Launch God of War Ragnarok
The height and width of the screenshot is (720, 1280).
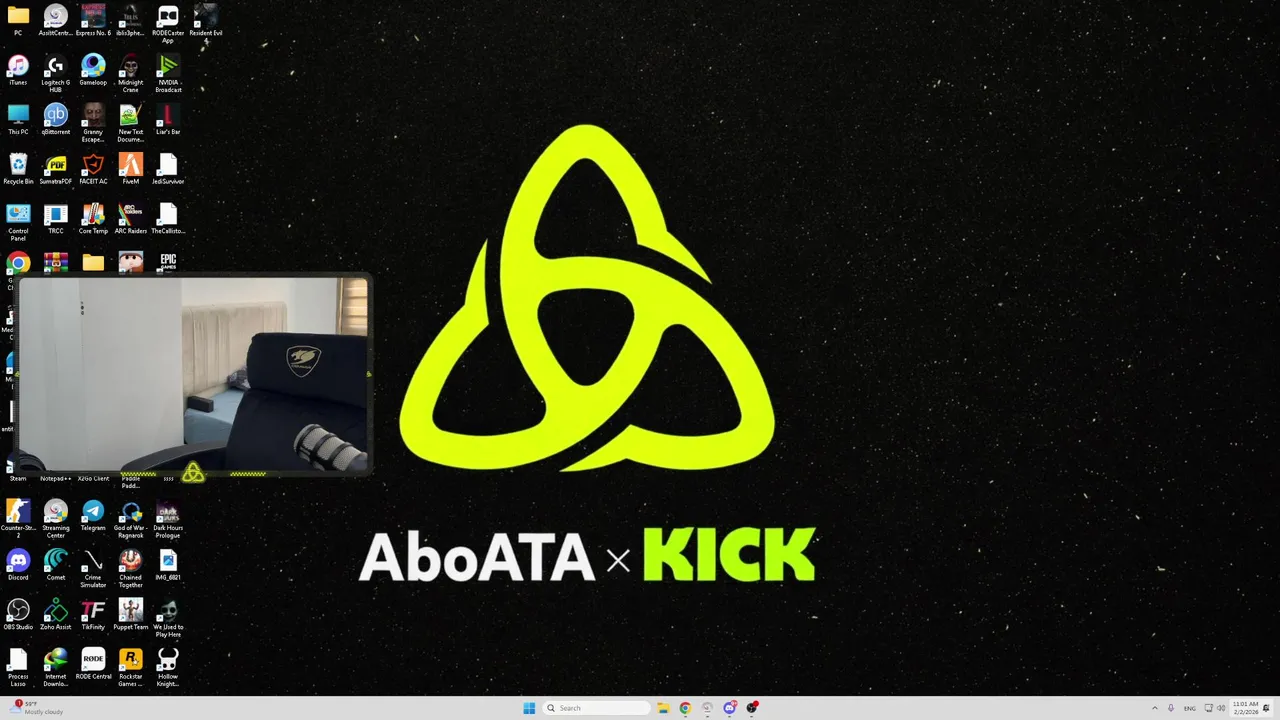131,519
